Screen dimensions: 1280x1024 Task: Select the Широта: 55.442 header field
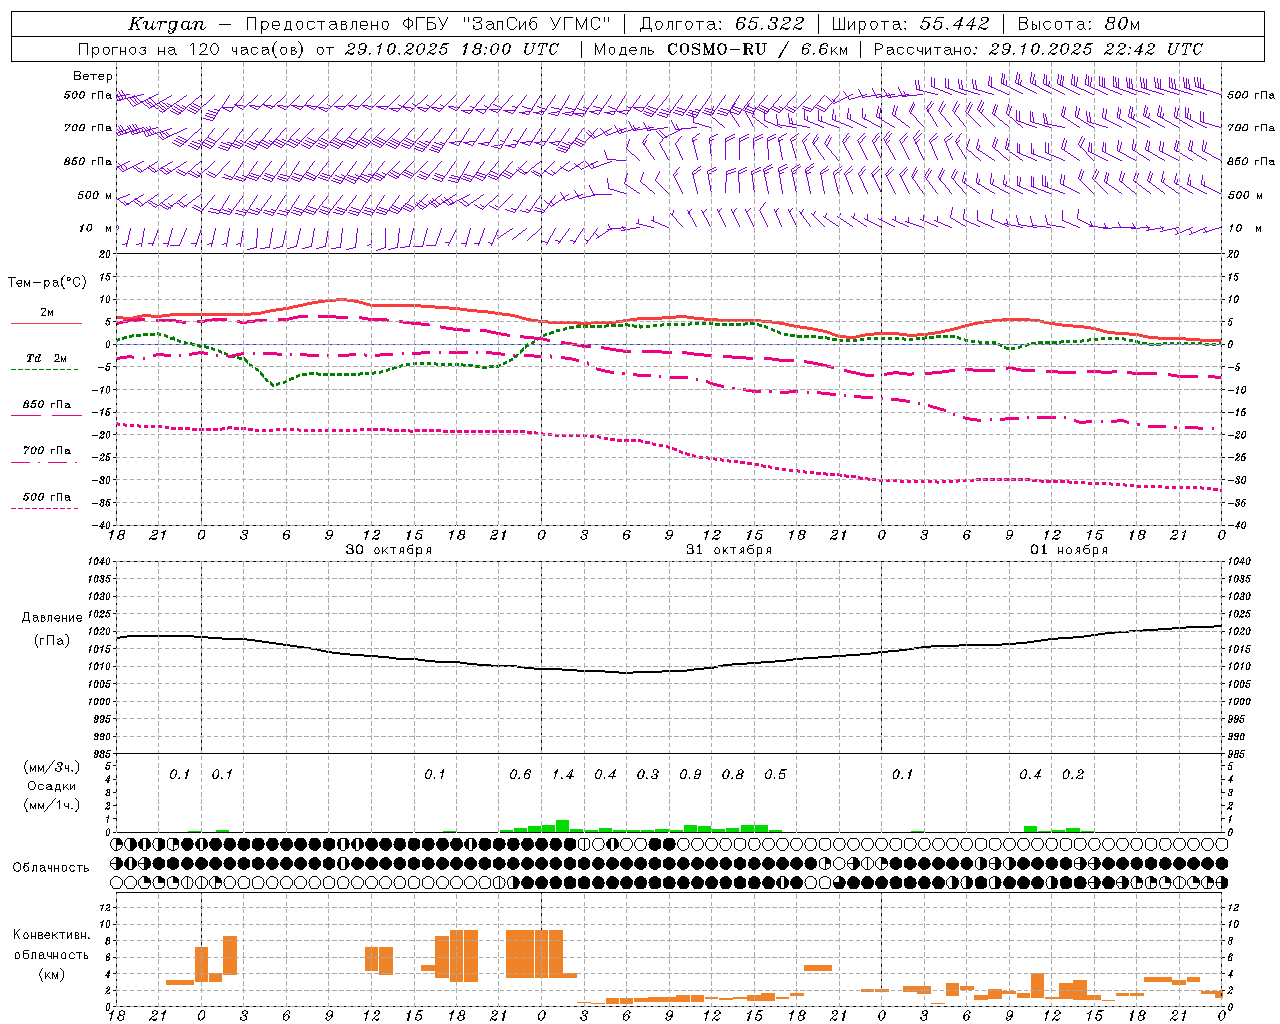click(x=910, y=24)
